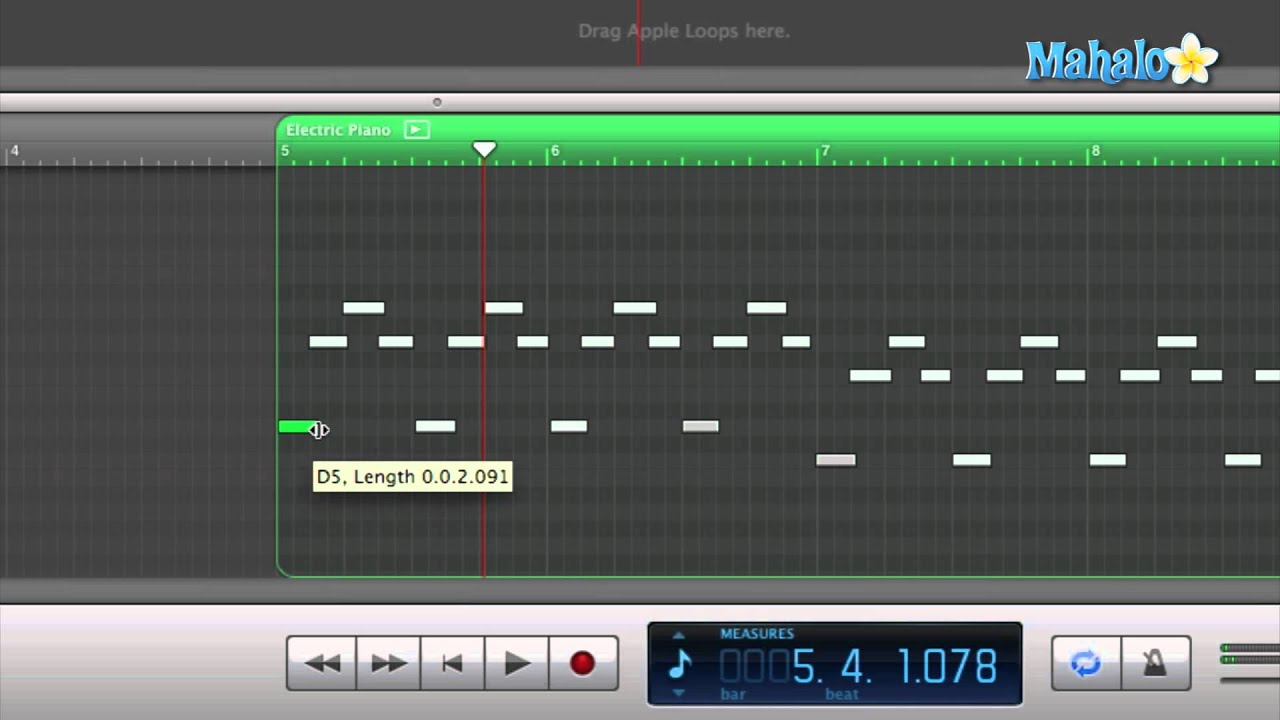This screenshot has height=720, width=1280.
Task: Select the gray note before measure 7
Action: 700,426
